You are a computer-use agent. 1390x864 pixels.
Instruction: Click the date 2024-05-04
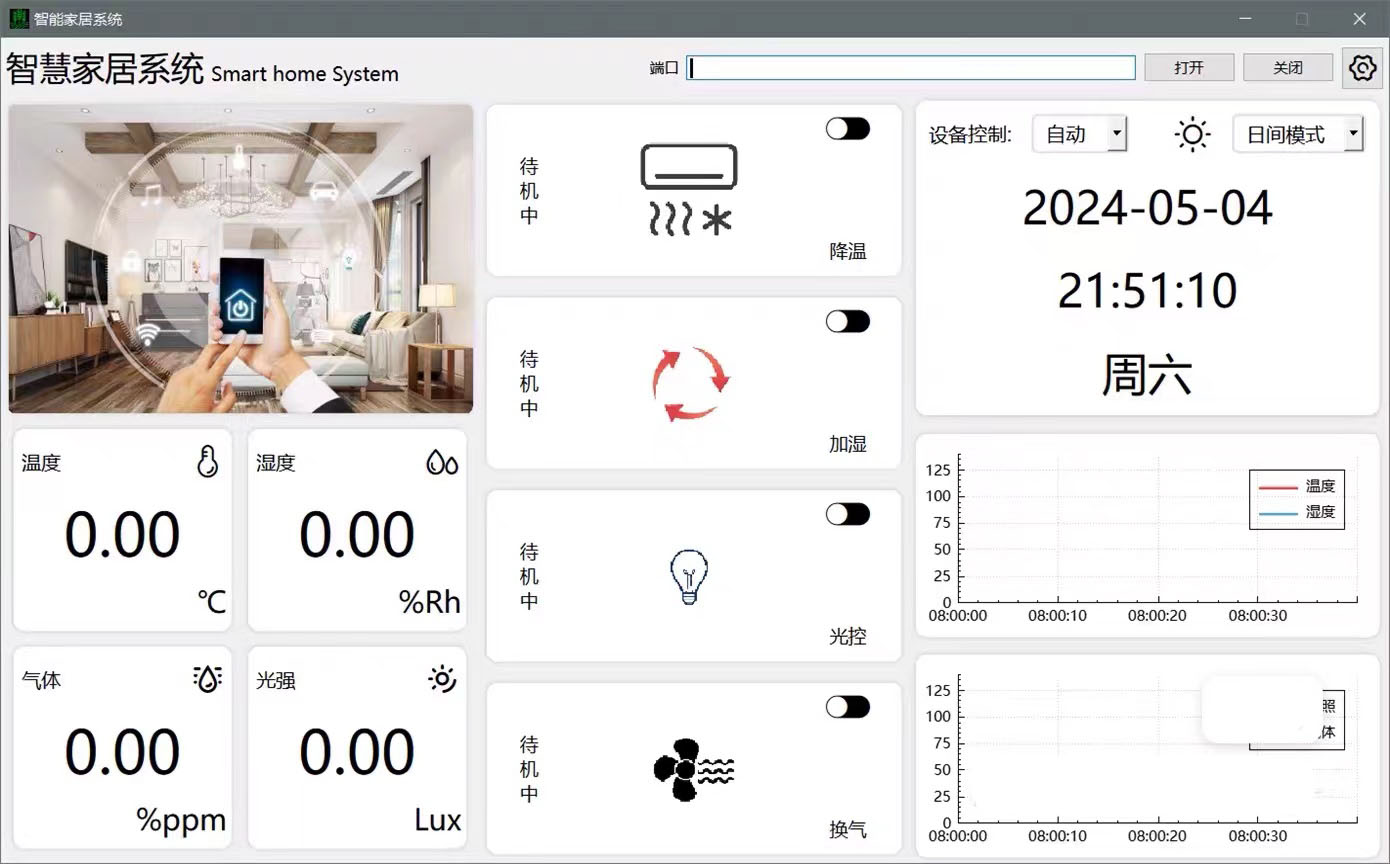coord(1147,208)
